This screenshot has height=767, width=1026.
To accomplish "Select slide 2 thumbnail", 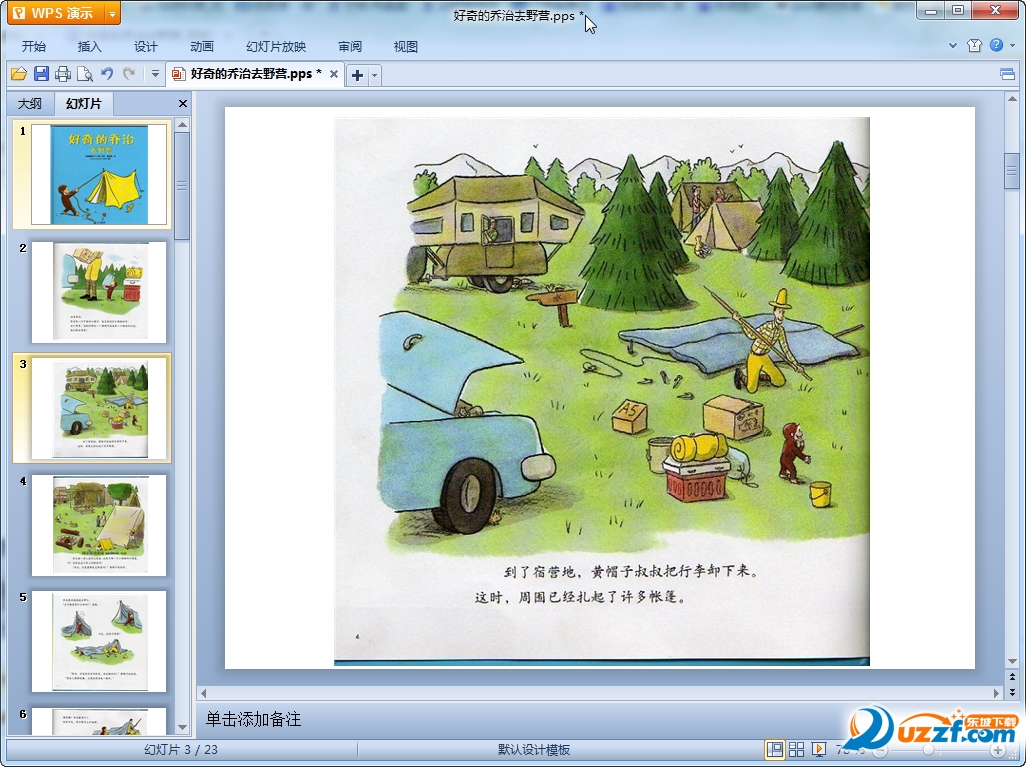I will point(99,292).
